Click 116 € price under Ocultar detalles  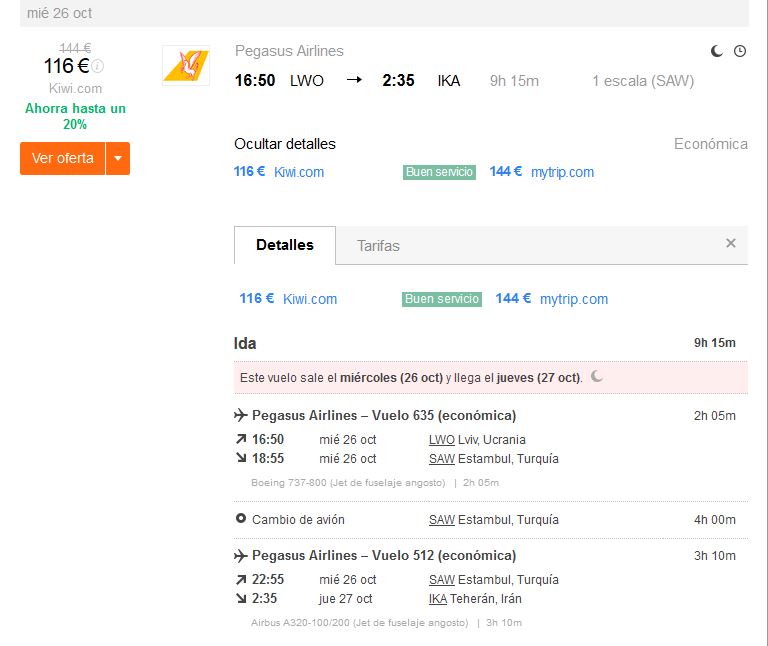(x=249, y=171)
